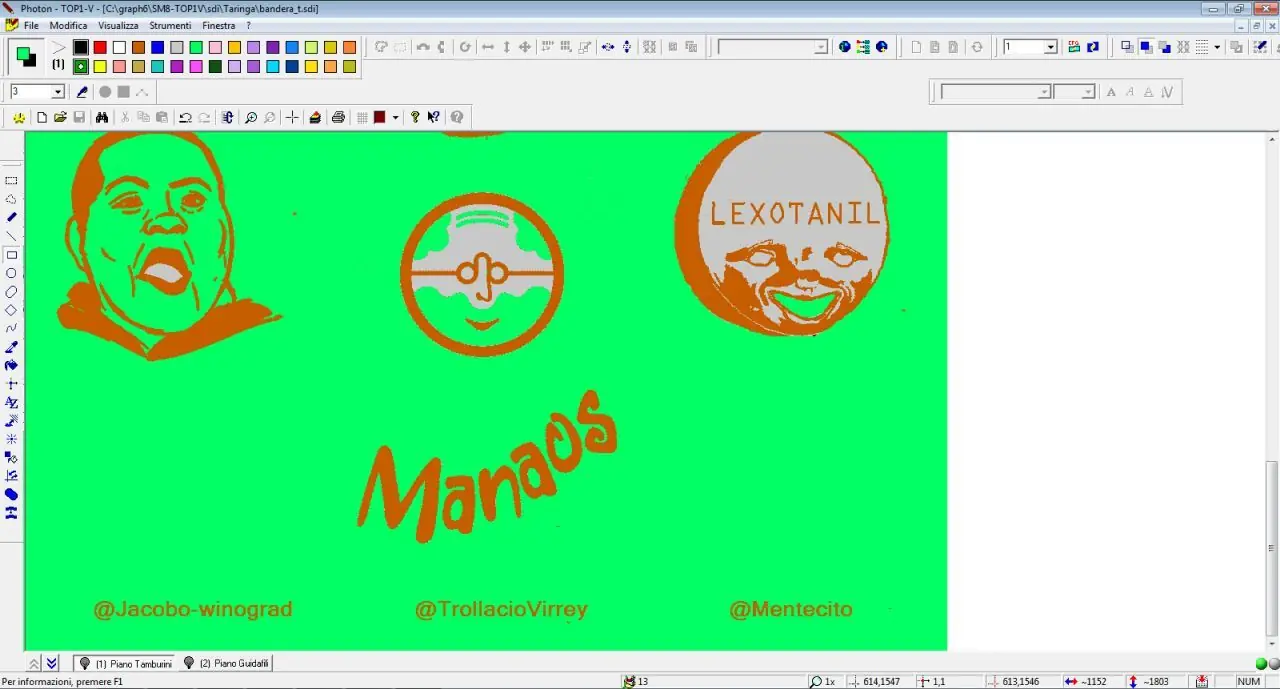Open the Strumenti menu

(x=170, y=25)
